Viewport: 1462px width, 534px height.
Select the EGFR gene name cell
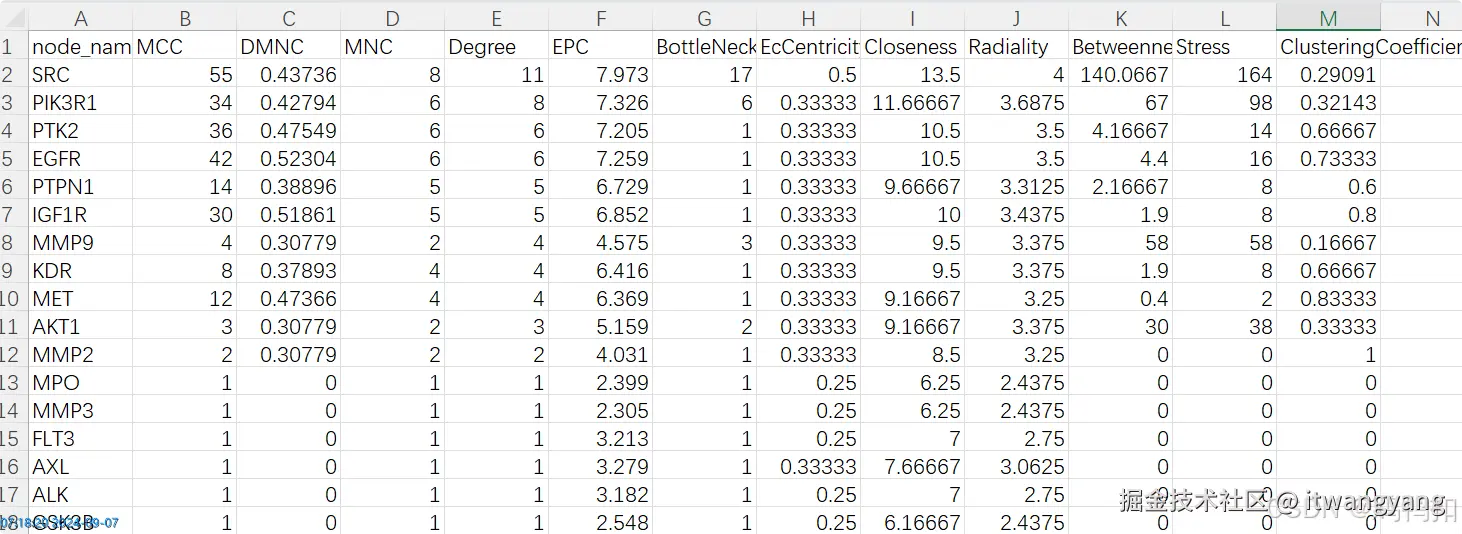click(80, 159)
